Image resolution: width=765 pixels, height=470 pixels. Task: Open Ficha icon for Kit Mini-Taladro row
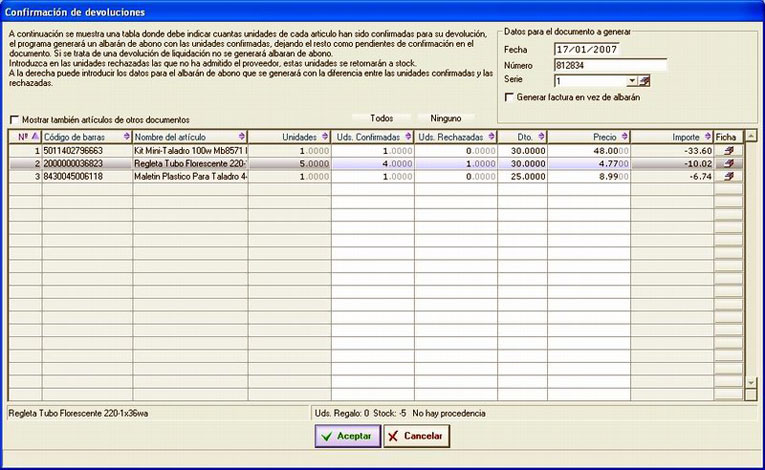coord(729,151)
